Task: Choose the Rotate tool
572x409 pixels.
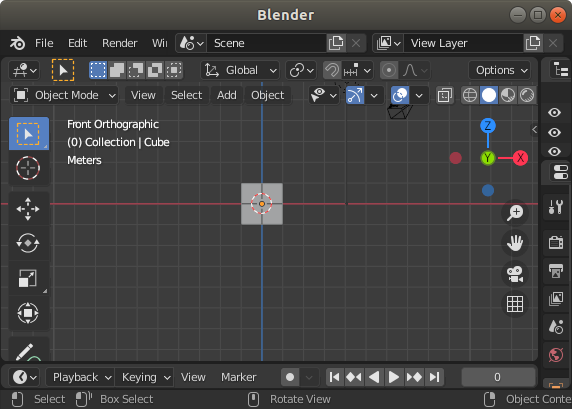Action: pos(28,243)
